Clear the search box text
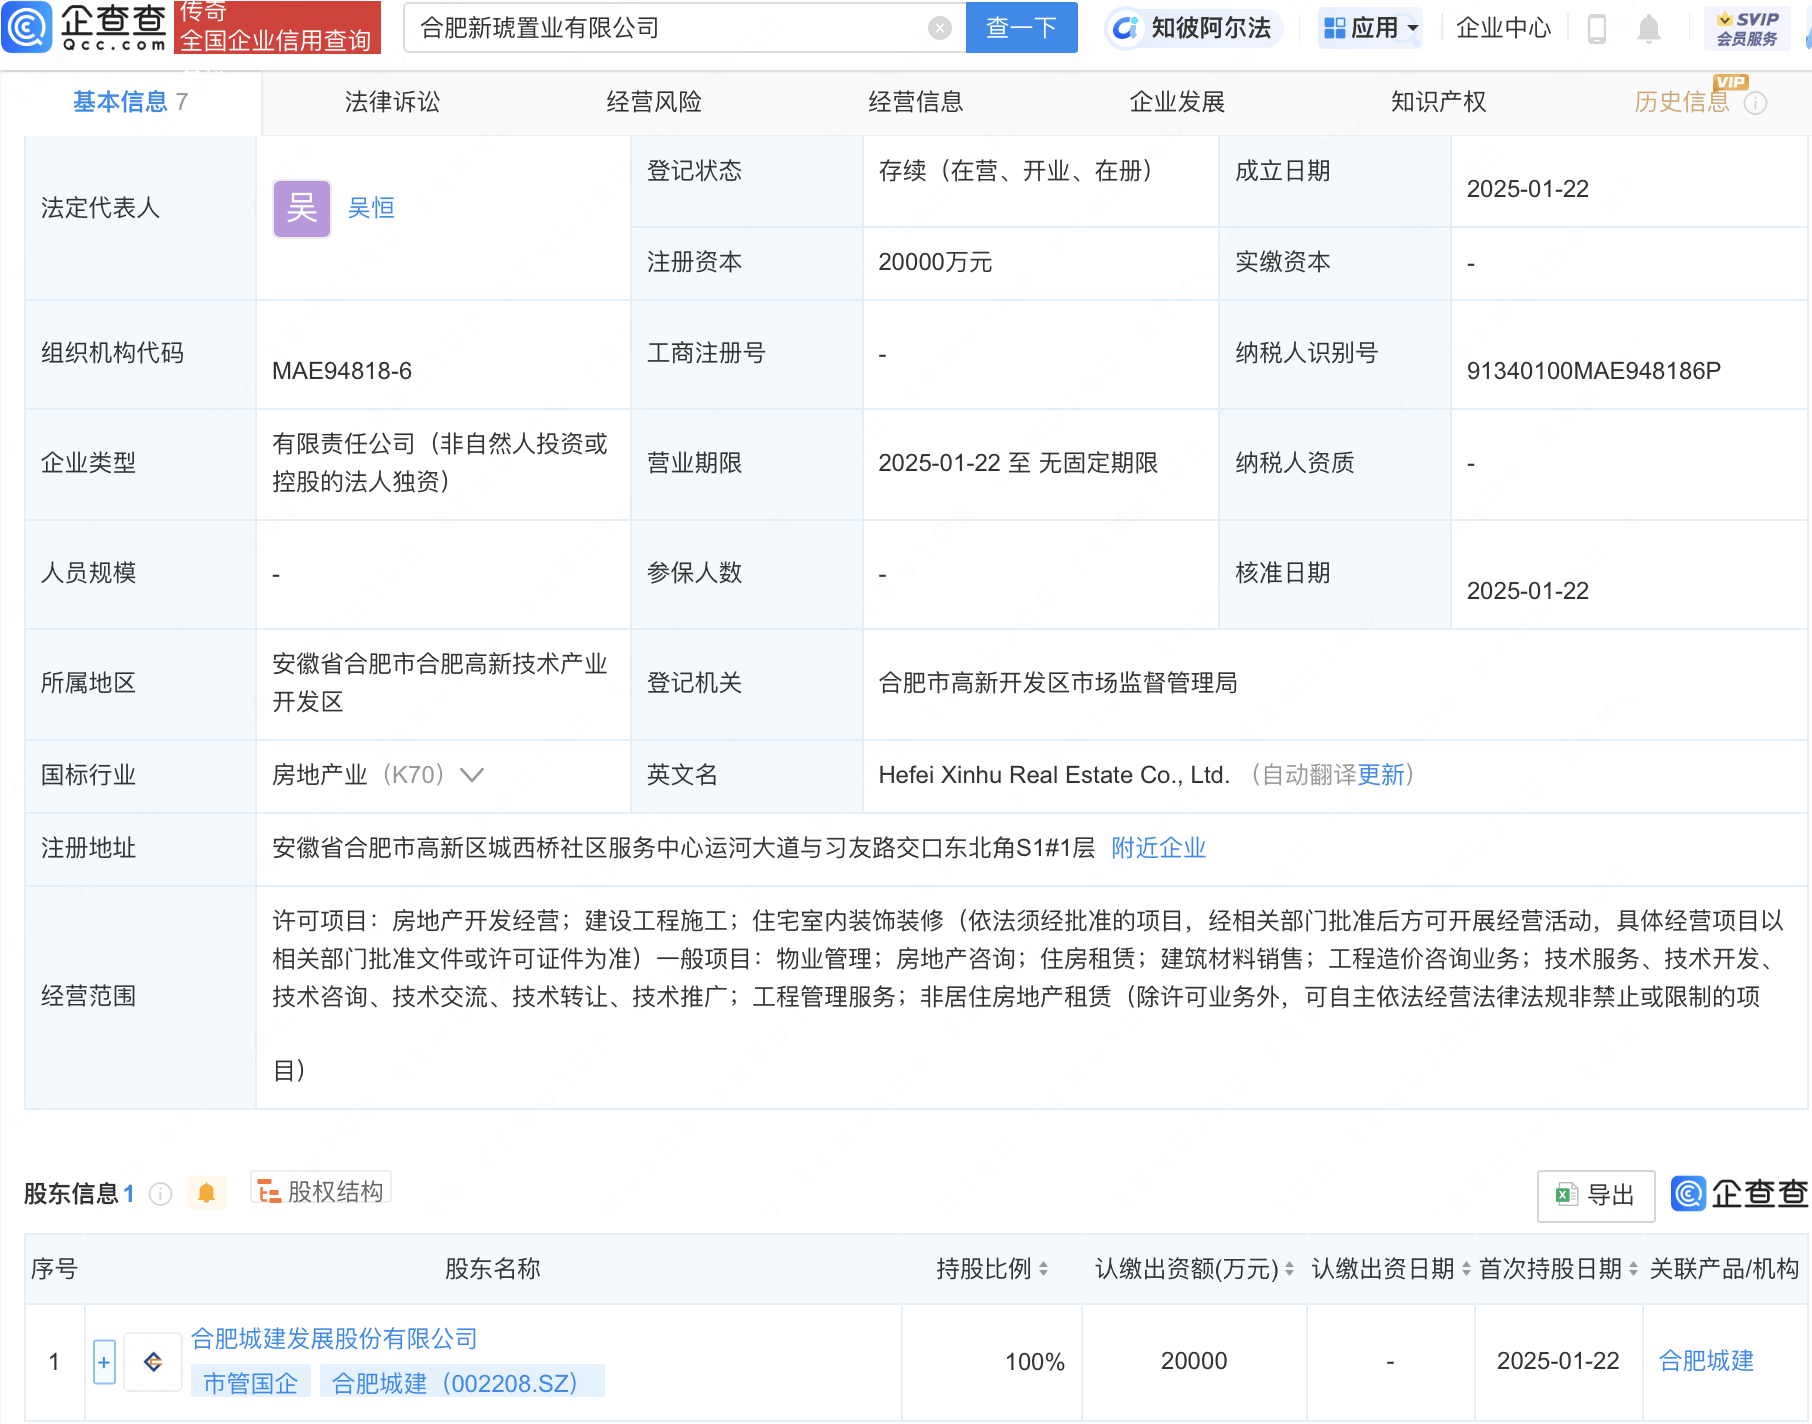The image size is (1812, 1424). [939, 28]
